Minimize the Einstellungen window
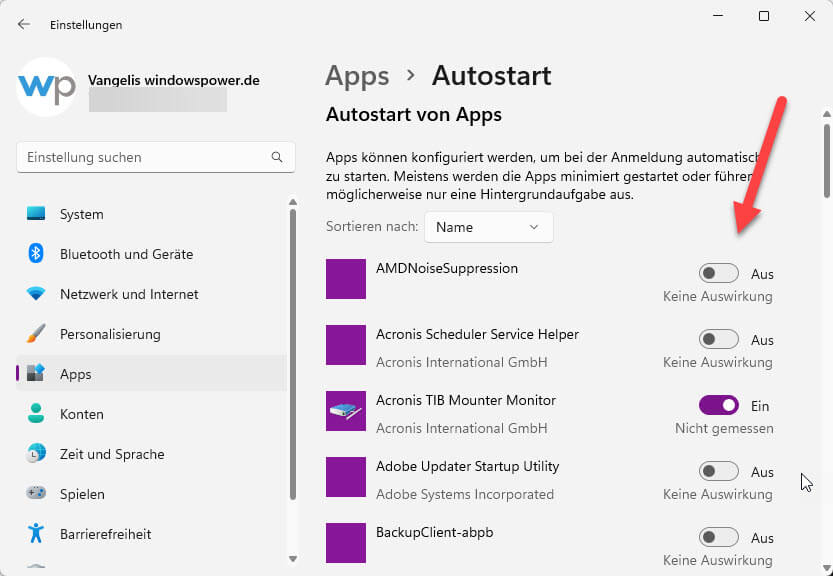 coord(718,16)
